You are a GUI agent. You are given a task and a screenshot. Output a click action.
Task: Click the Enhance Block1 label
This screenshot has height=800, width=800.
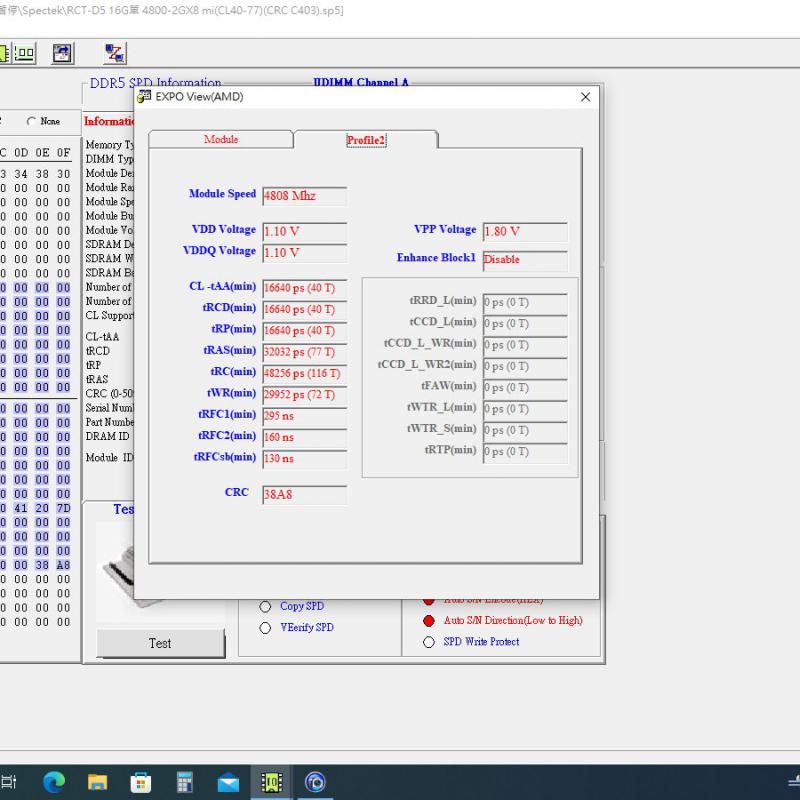[436, 258]
